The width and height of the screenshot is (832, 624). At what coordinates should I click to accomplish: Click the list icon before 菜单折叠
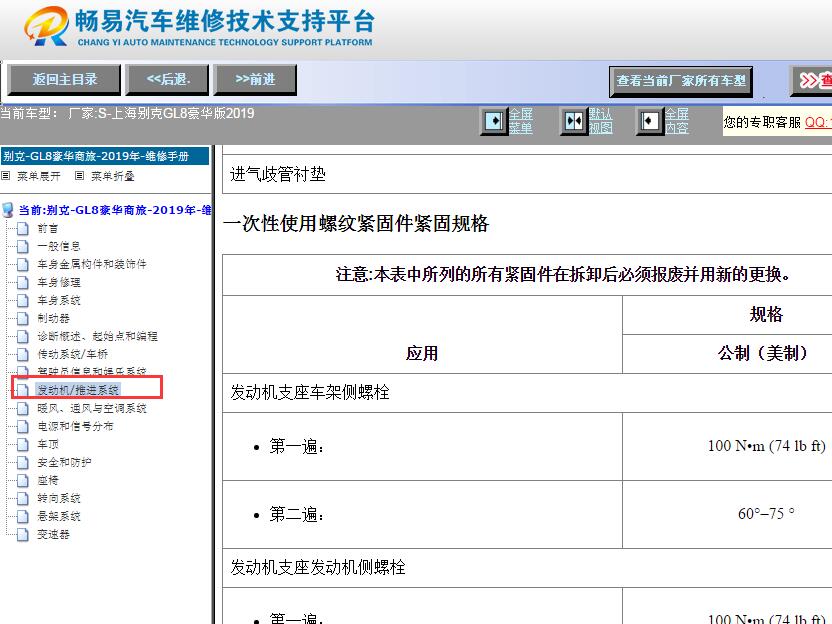click(x=79, y=176)
